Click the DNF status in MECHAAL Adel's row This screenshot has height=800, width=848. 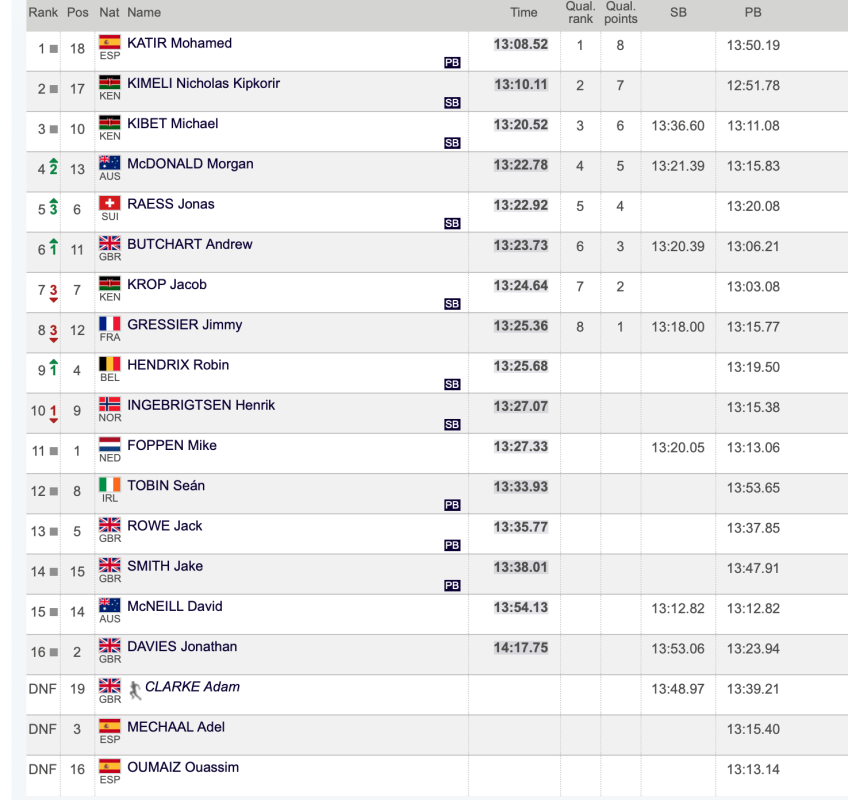coord(43,729)
